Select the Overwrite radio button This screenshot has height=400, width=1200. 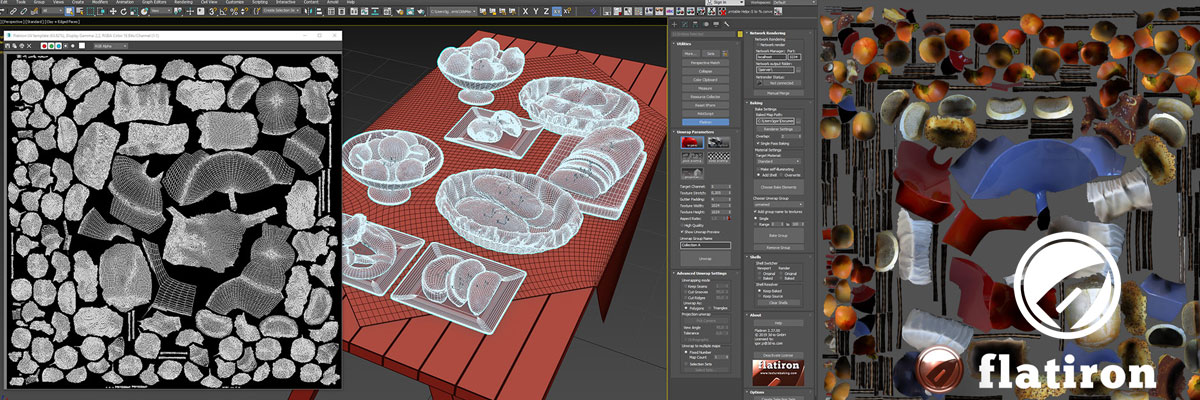click(782, 175)
